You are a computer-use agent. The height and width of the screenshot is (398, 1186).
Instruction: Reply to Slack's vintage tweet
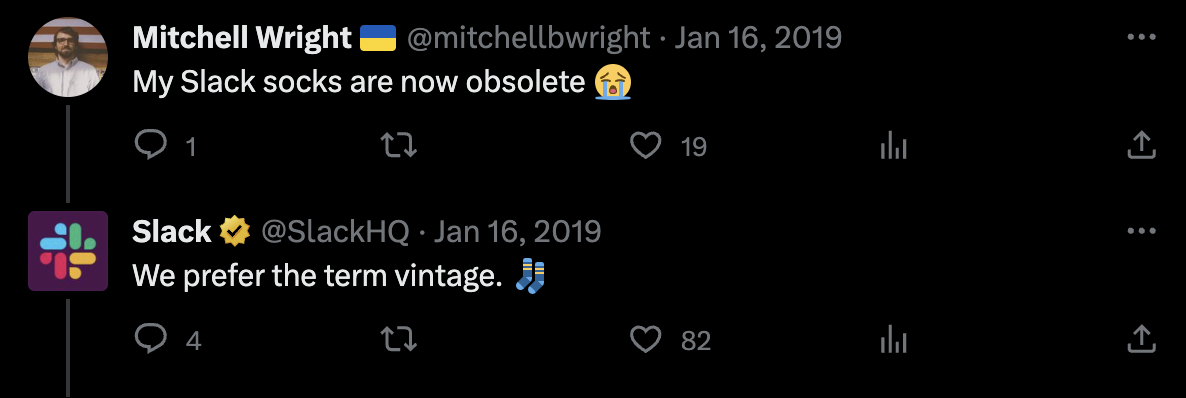tap(151, 339)
